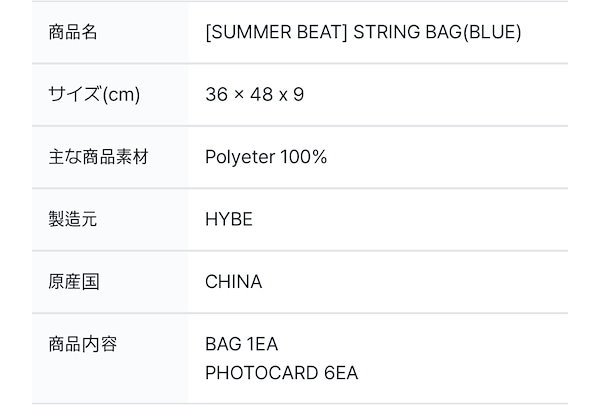This screenshot has width=600, height=406.
Task: Click the "PHOTOCARD 6EA" contents line
Action: pos(281,373)
